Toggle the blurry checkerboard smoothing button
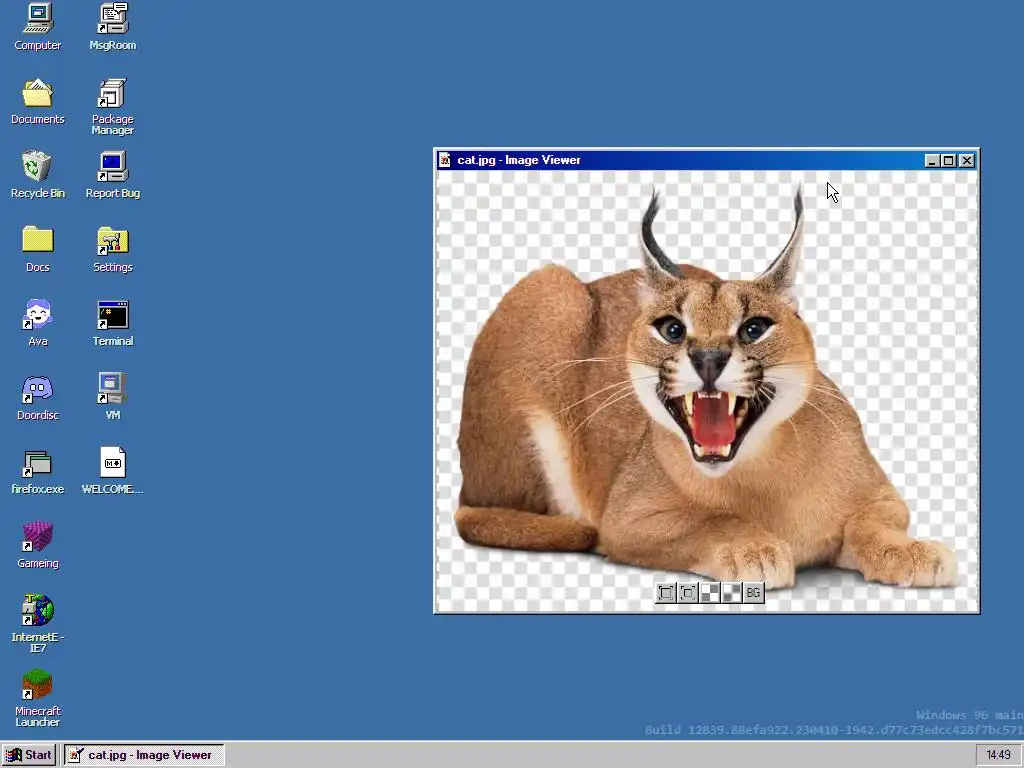1024x768 pixels. click(731, 592)
